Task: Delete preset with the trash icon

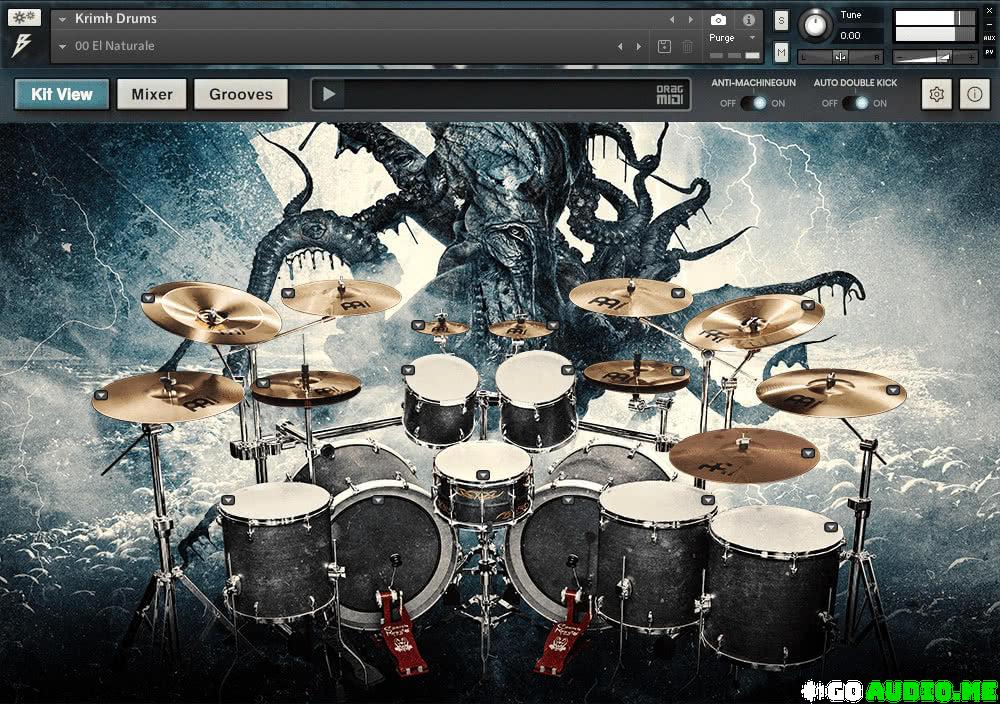Action: pos(688,46)
